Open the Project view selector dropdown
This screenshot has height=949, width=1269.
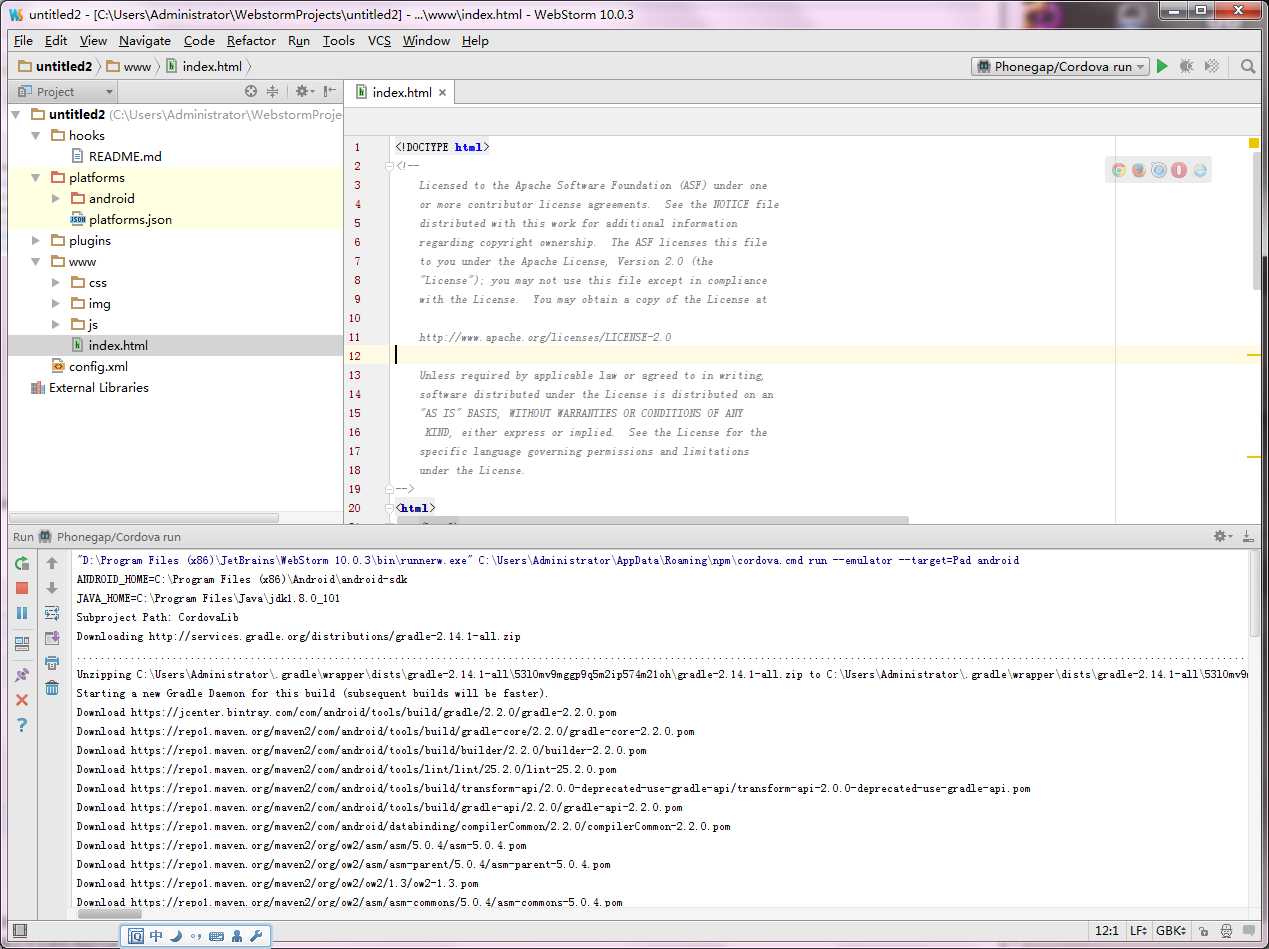coord(63,91)
